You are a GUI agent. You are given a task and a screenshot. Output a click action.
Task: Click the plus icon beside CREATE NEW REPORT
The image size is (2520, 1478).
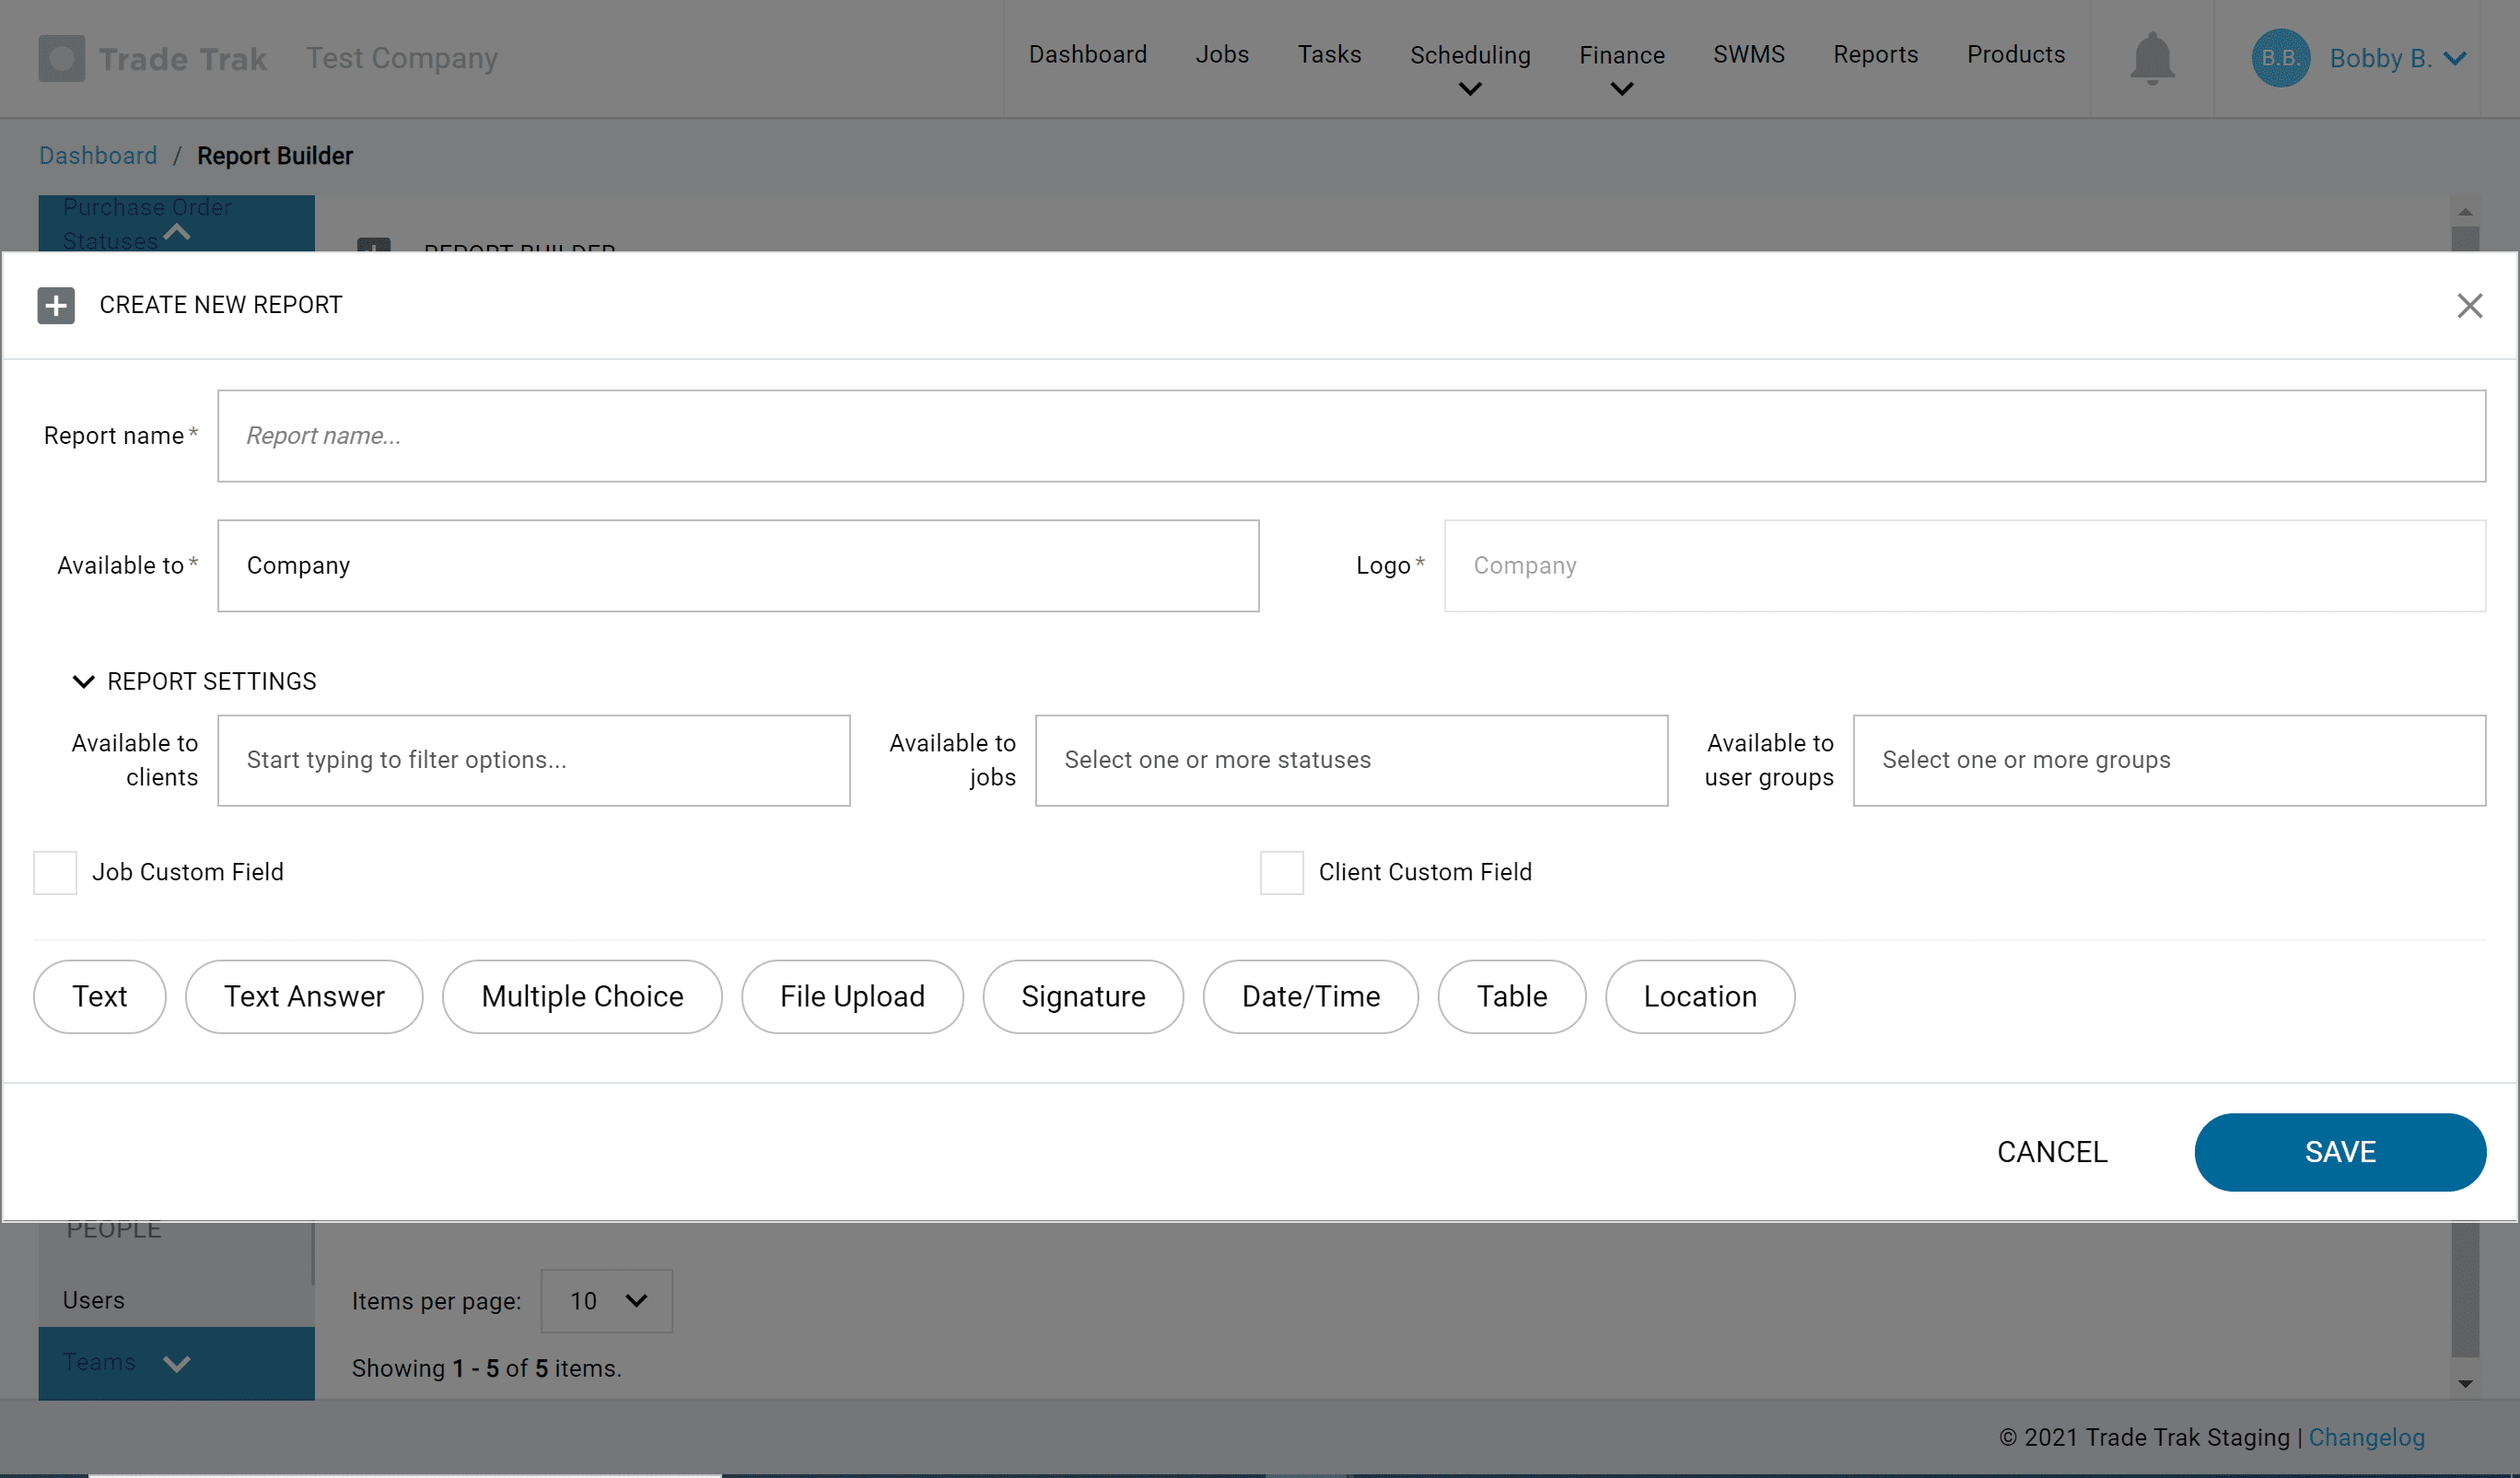coord(55,305)
